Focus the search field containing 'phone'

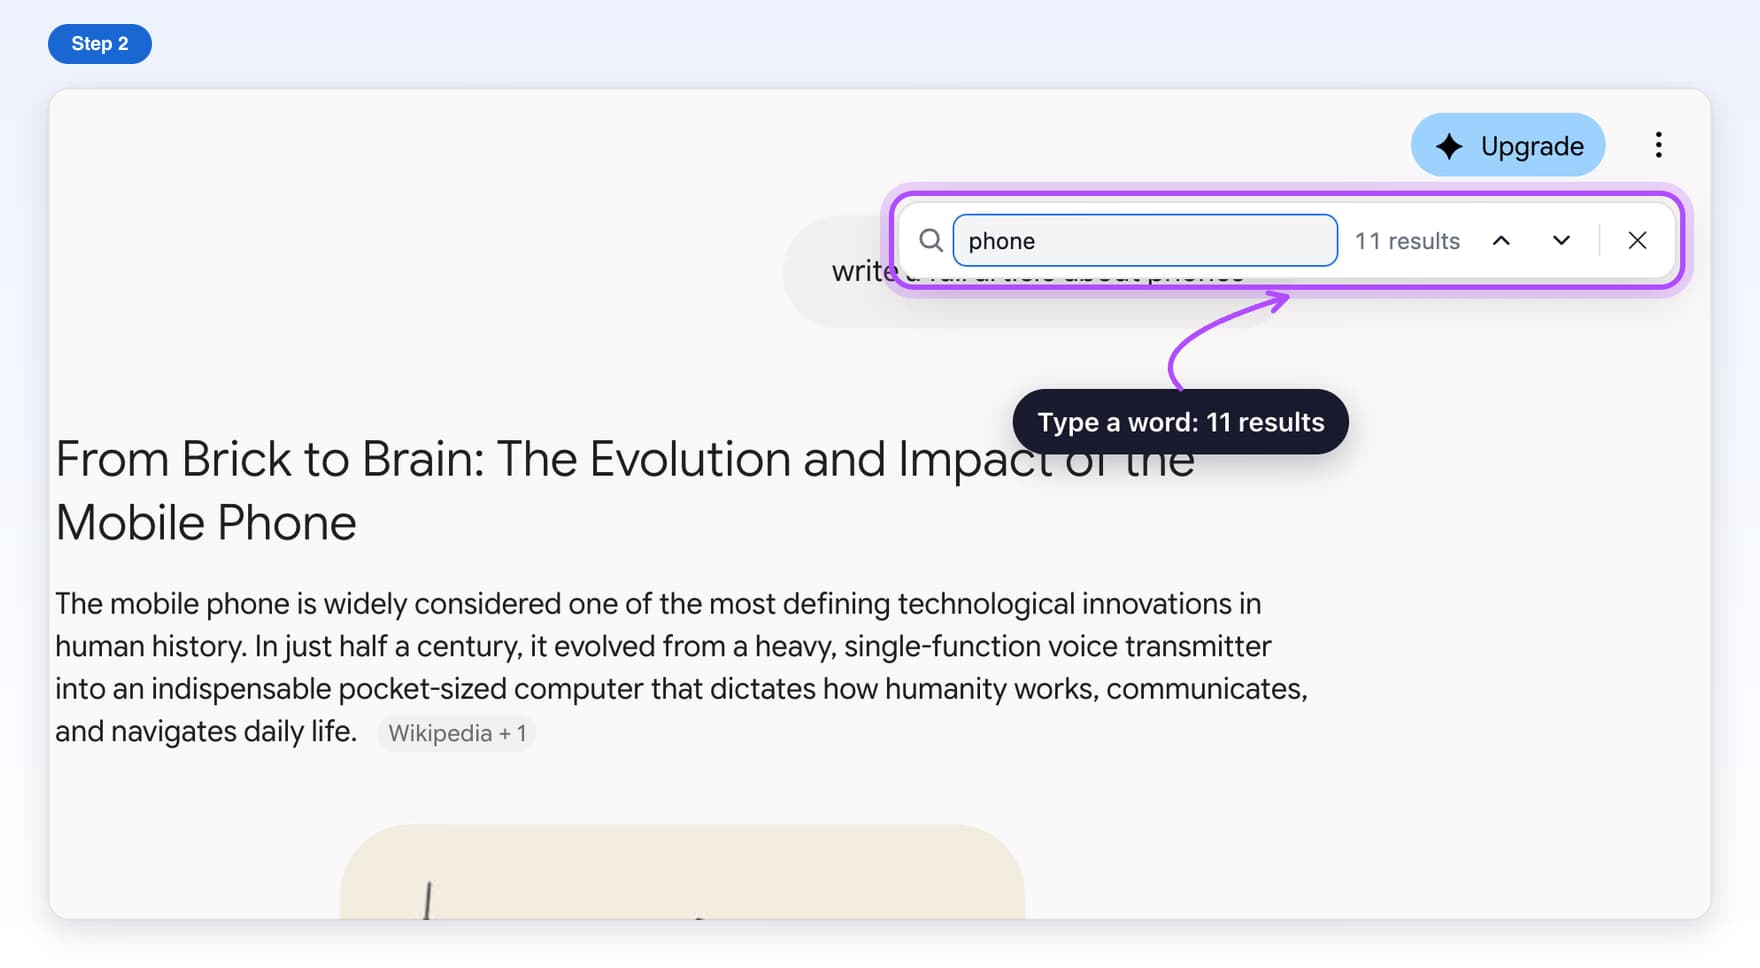[x=1145, y=240]
